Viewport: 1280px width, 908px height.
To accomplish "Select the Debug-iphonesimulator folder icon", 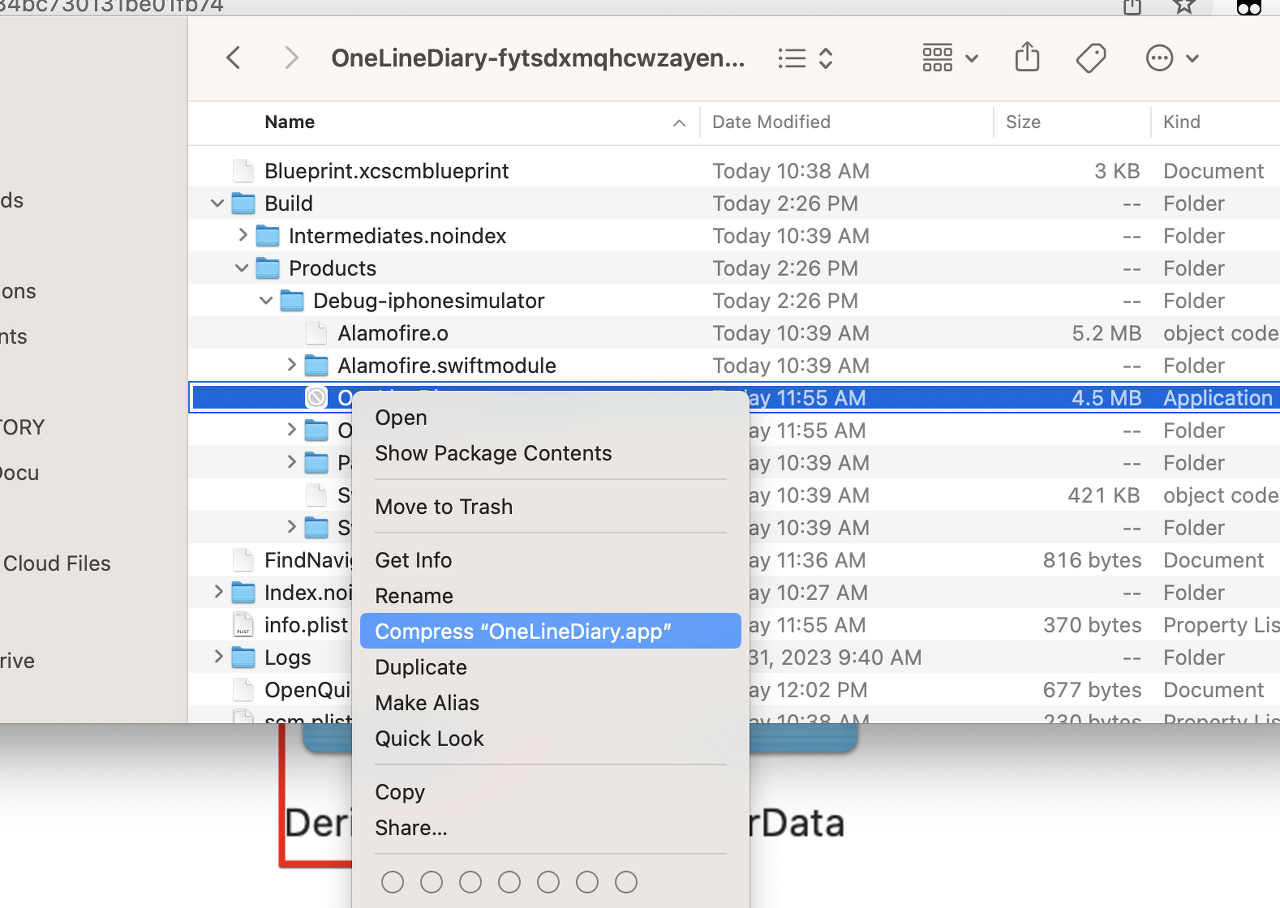I will pyautogui.click(x=291, y=301).
